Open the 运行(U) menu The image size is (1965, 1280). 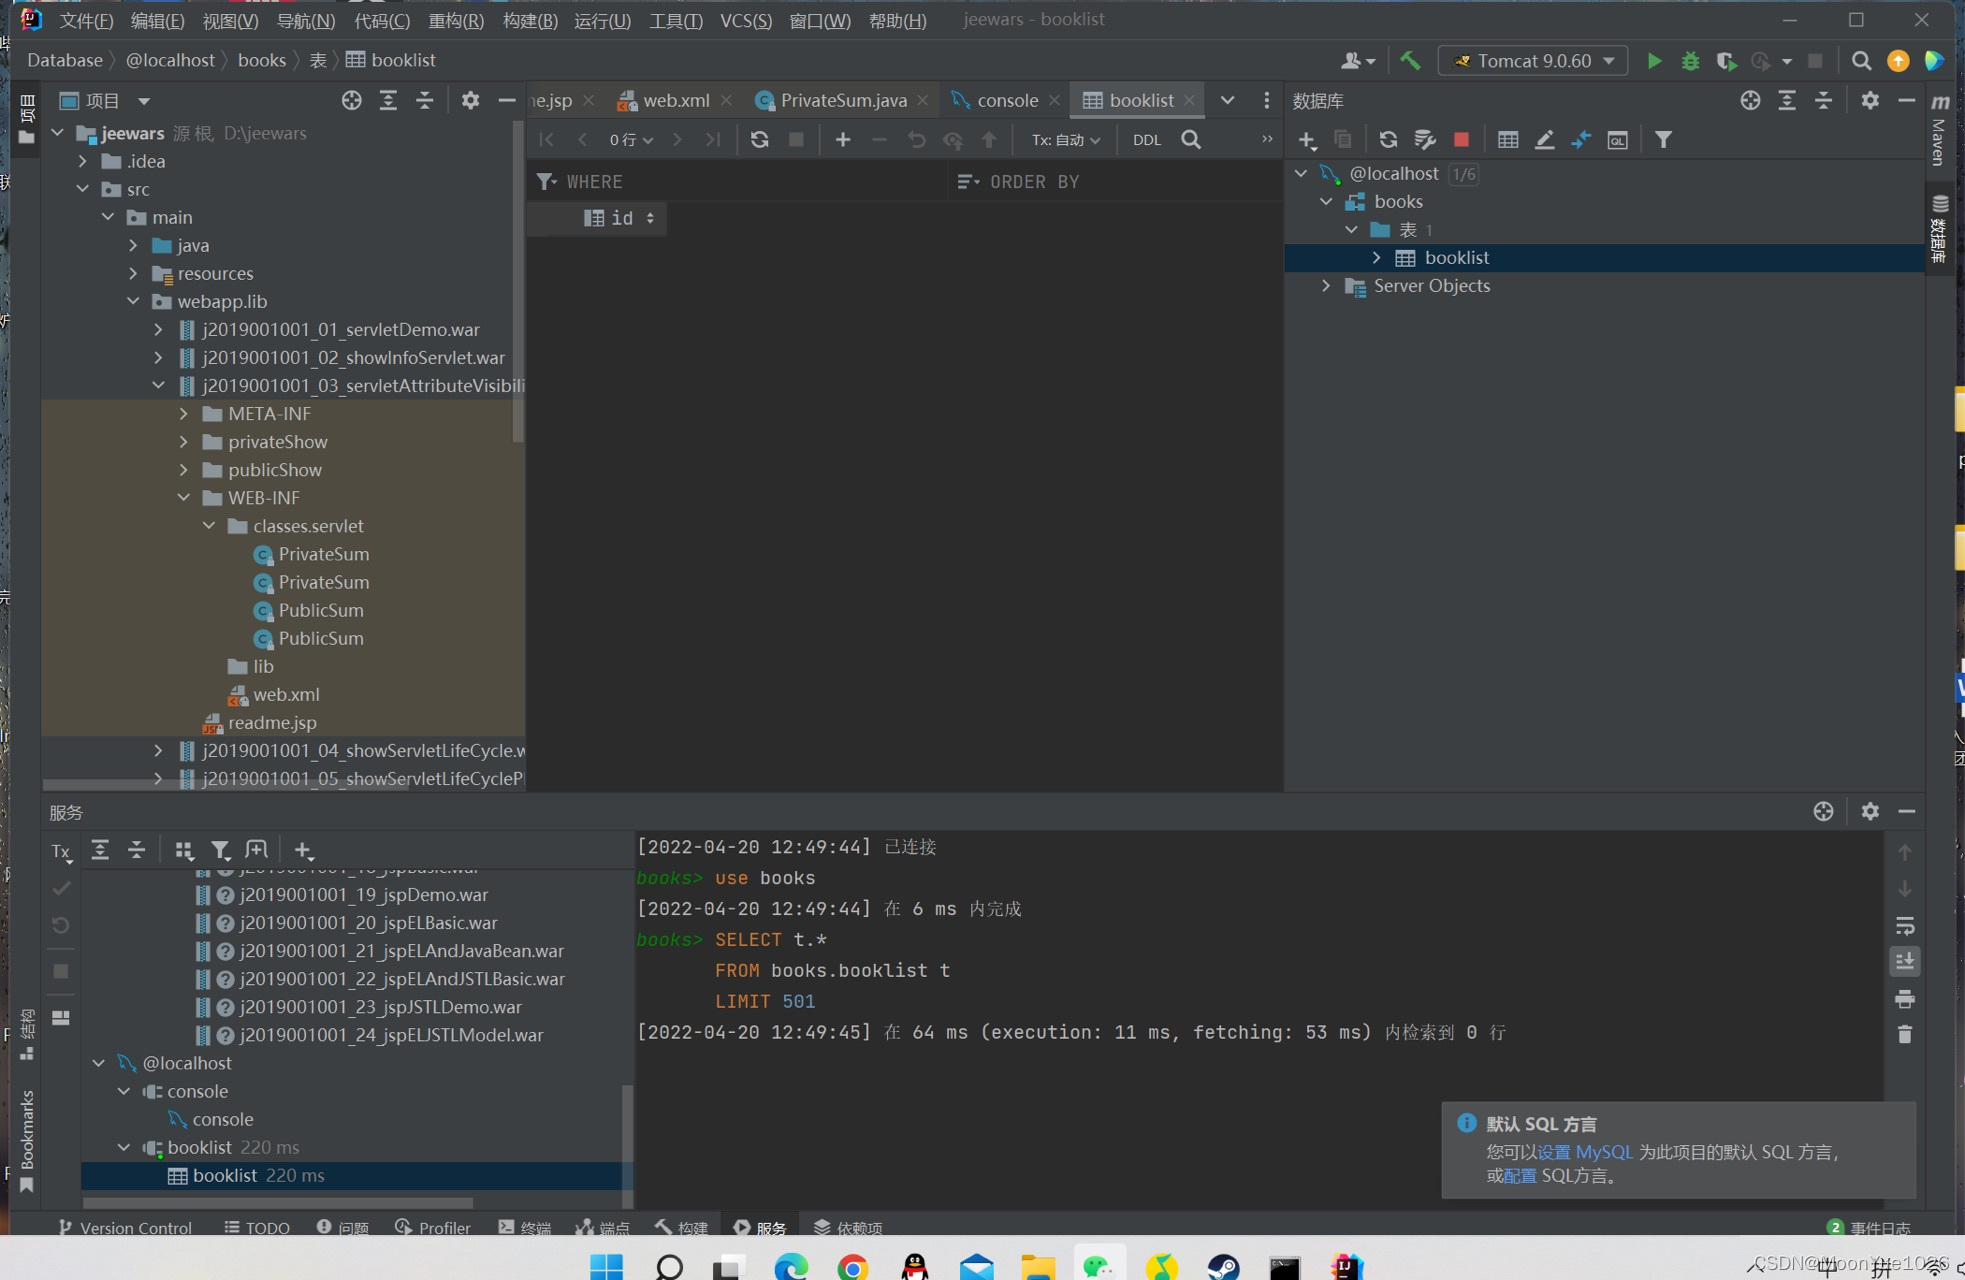[602, 20]
